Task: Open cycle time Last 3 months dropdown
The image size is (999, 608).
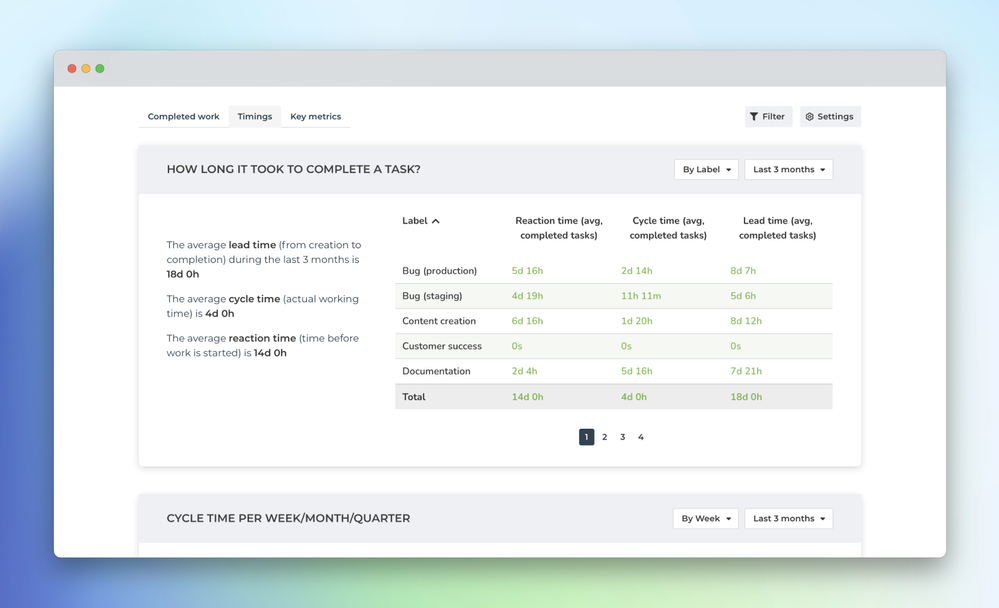Action: coord(789,519)
